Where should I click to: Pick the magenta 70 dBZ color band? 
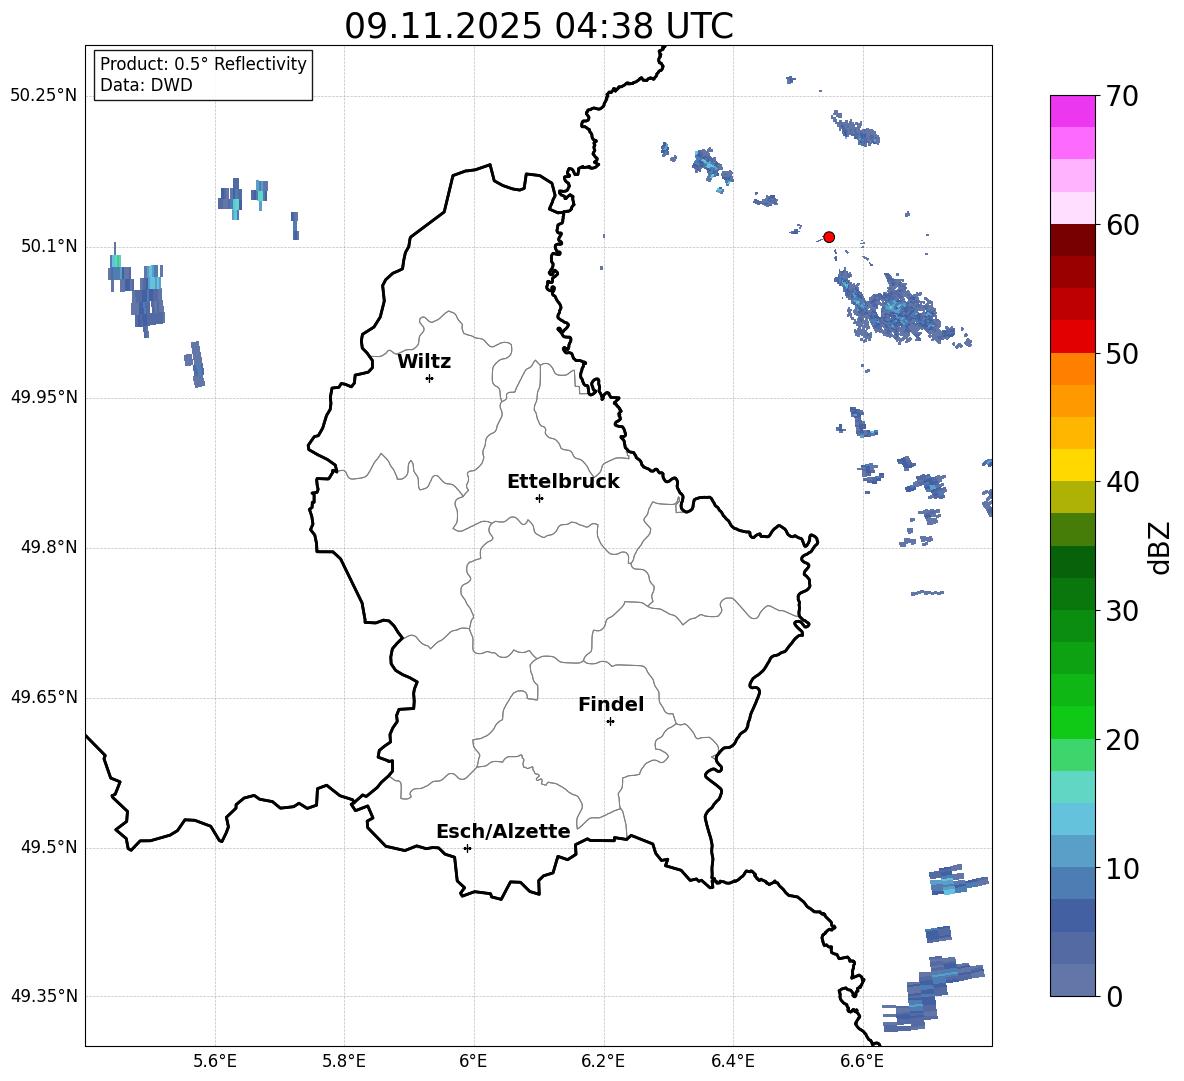pyautogui.click(x=1073, y=111)
